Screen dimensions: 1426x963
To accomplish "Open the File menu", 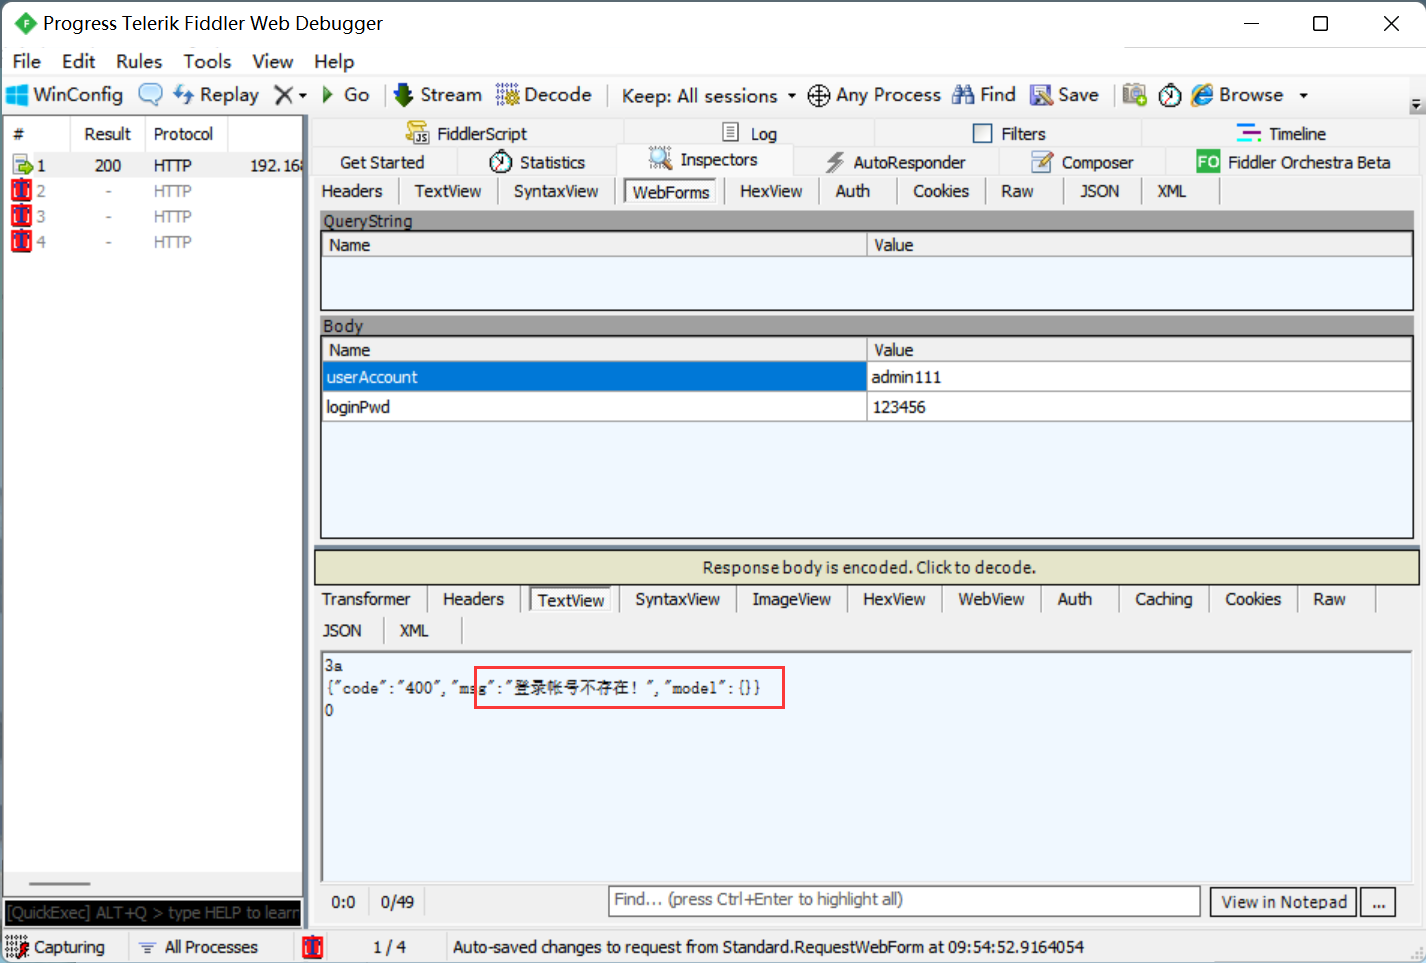I will click(x=27, y=61).
